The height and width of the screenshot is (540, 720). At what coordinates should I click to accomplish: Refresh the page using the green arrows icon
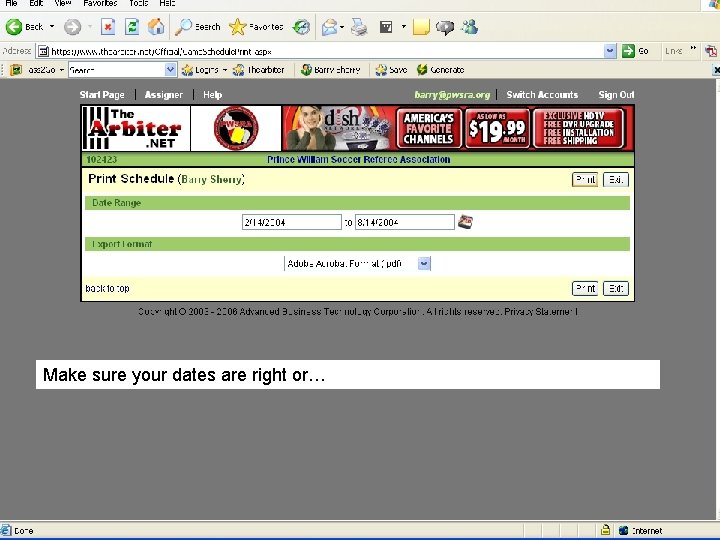click(x=132, y=27)
